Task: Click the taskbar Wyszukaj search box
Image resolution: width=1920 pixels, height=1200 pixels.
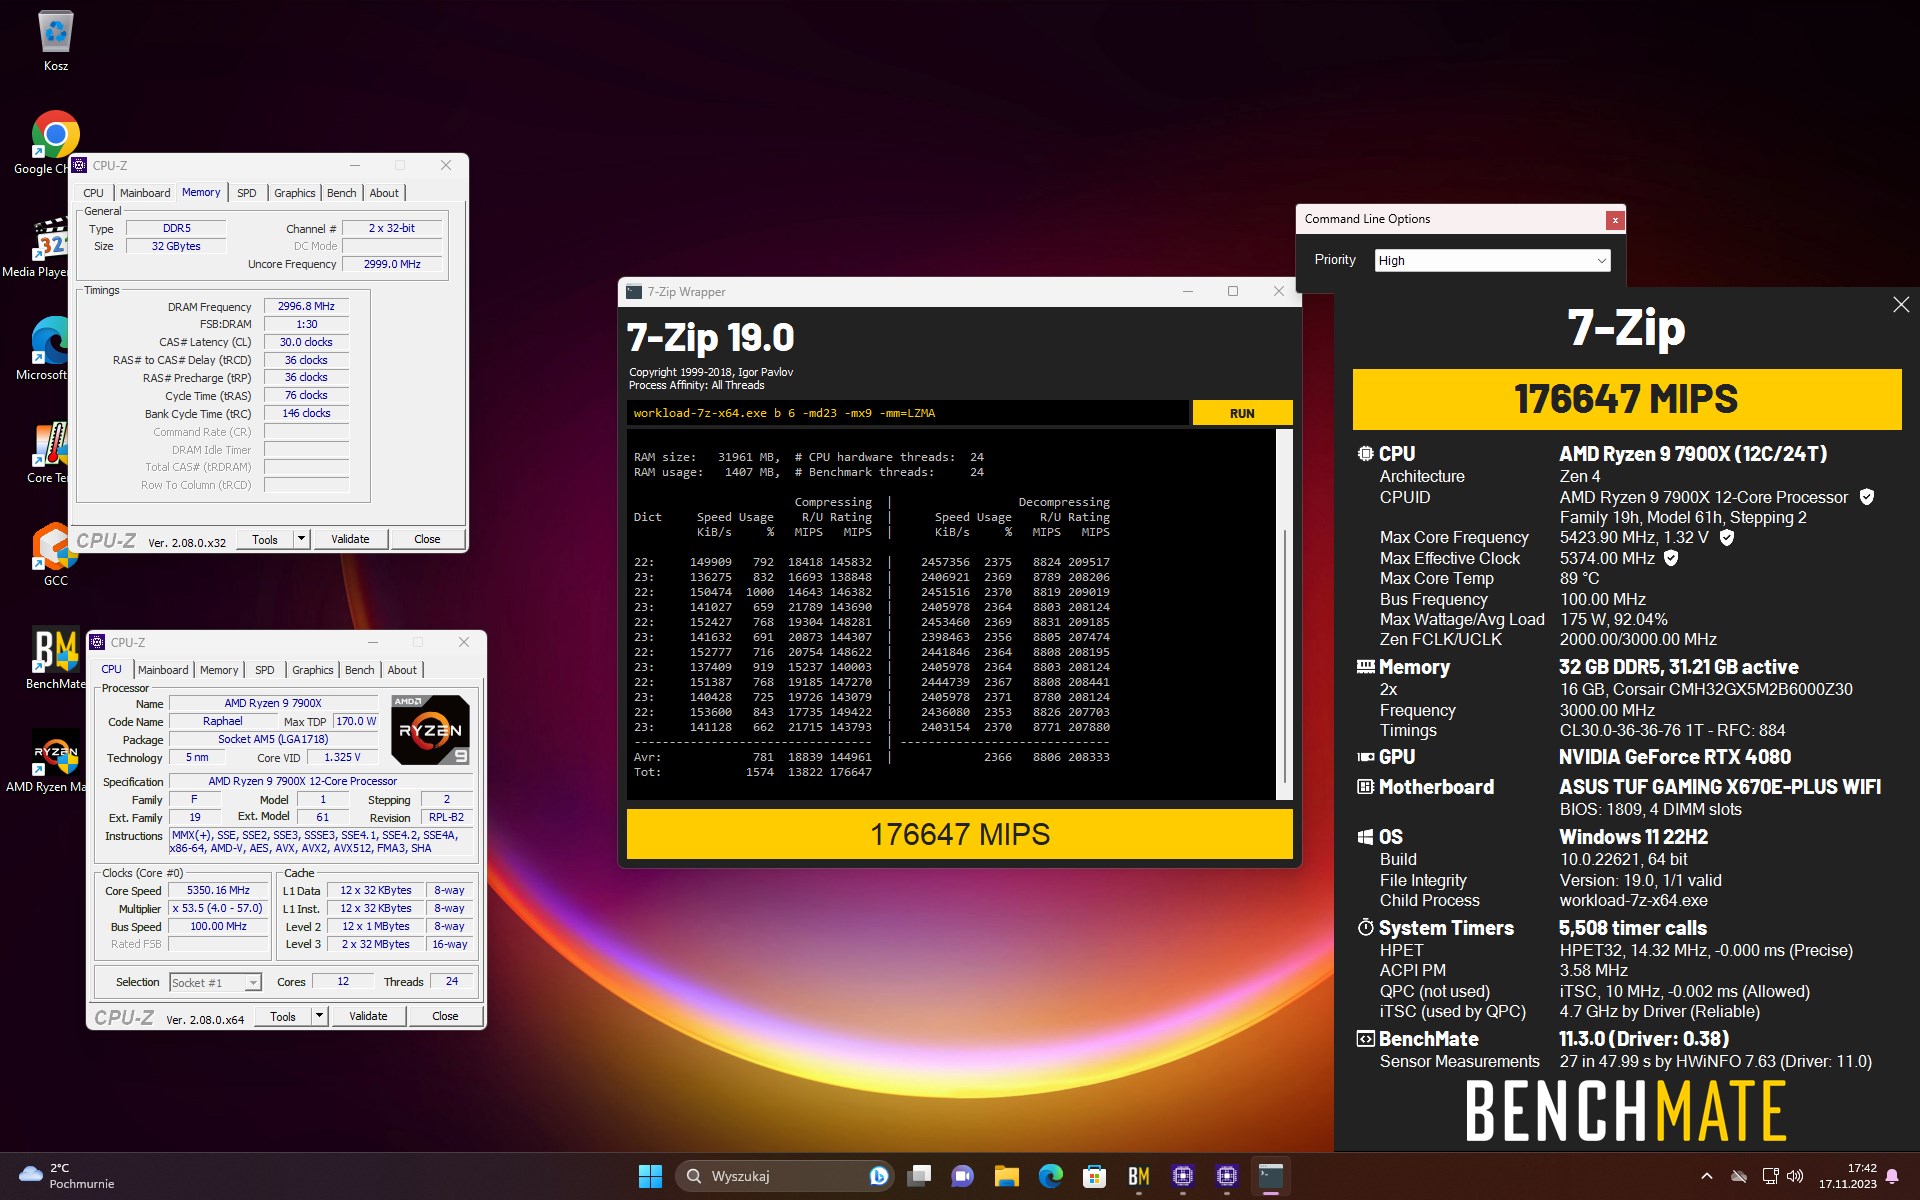Action: (x=784, y=1176)
